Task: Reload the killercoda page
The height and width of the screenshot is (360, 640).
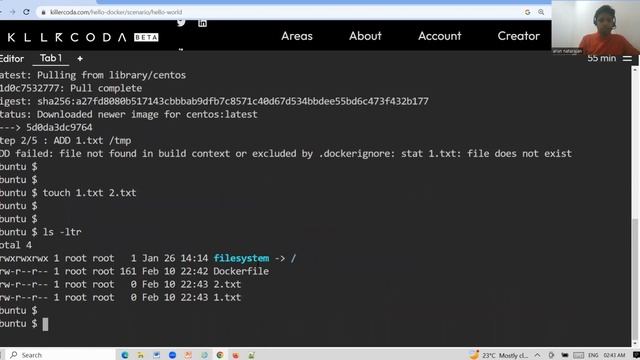Action: coord(27,12)
